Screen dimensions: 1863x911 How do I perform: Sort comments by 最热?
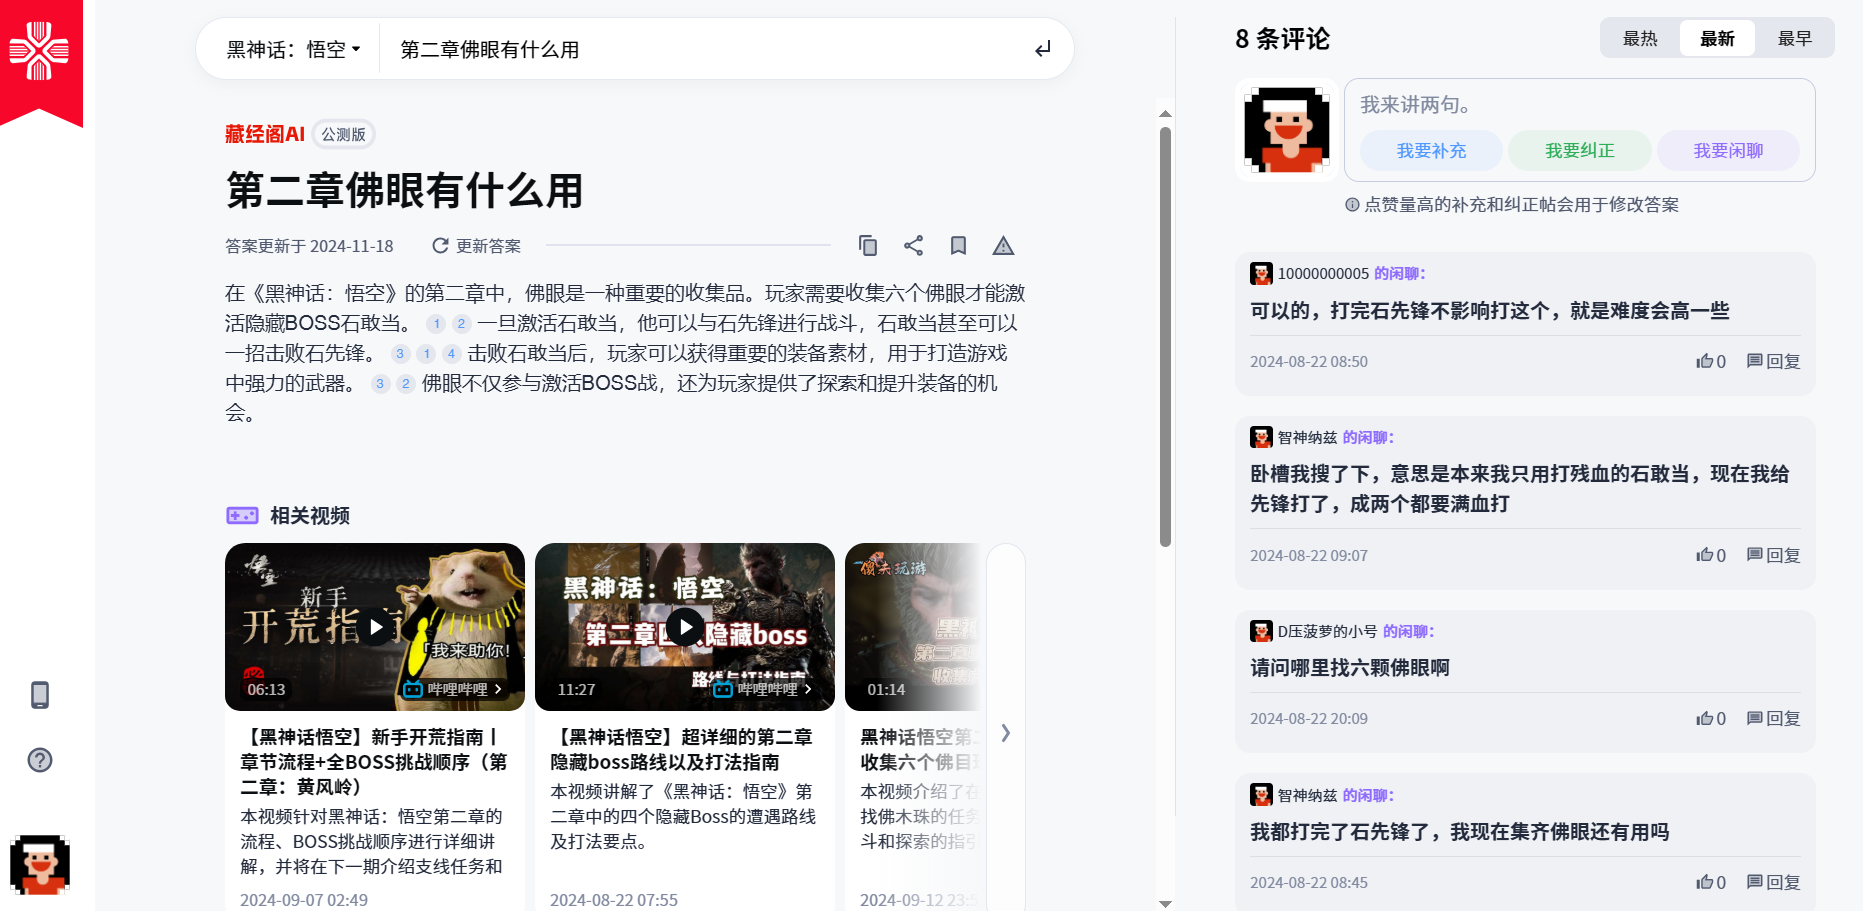1640,38
